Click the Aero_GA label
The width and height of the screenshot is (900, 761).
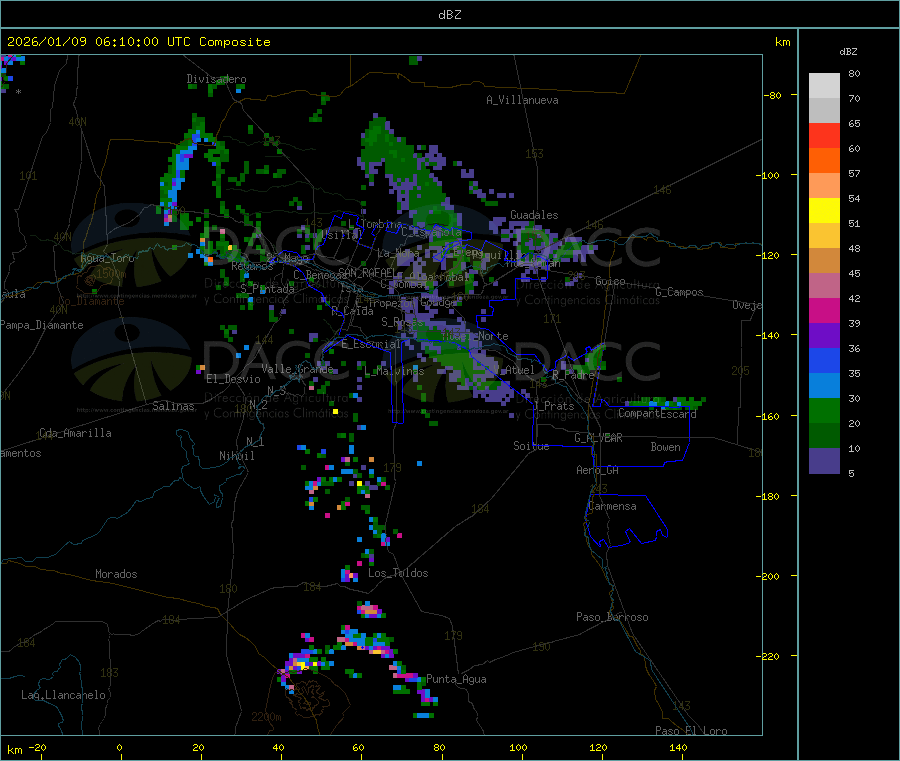pyautogui.click(x=598, y=470)
